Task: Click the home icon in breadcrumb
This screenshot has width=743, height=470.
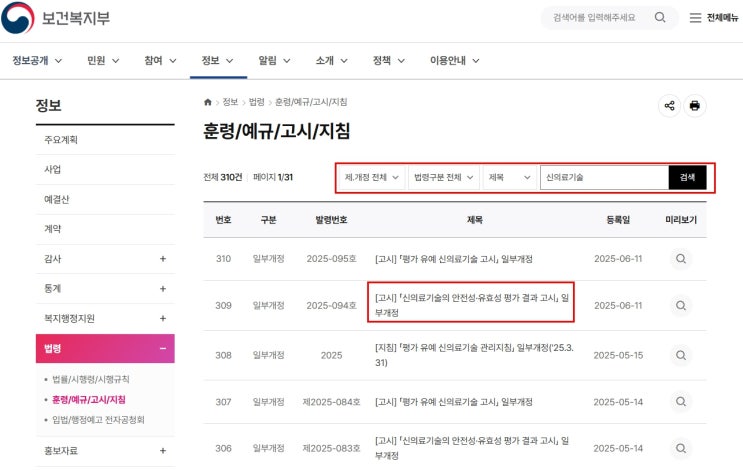Action: [208, 102]
